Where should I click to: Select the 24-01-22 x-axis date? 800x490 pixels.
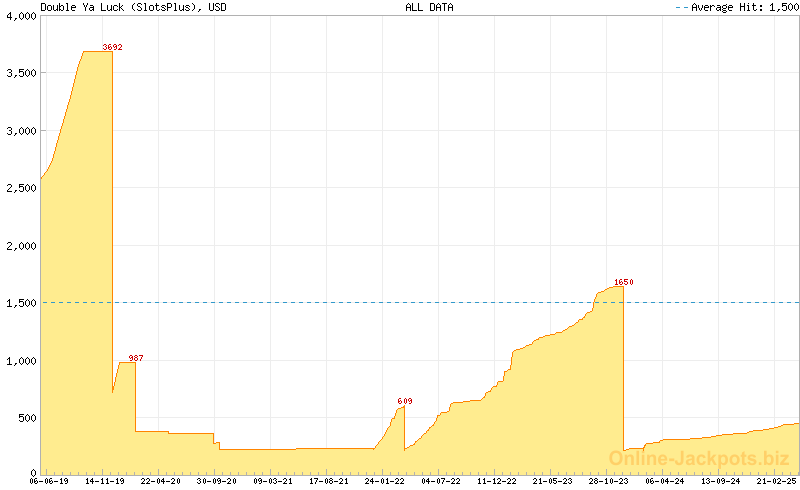coord(384,481)
